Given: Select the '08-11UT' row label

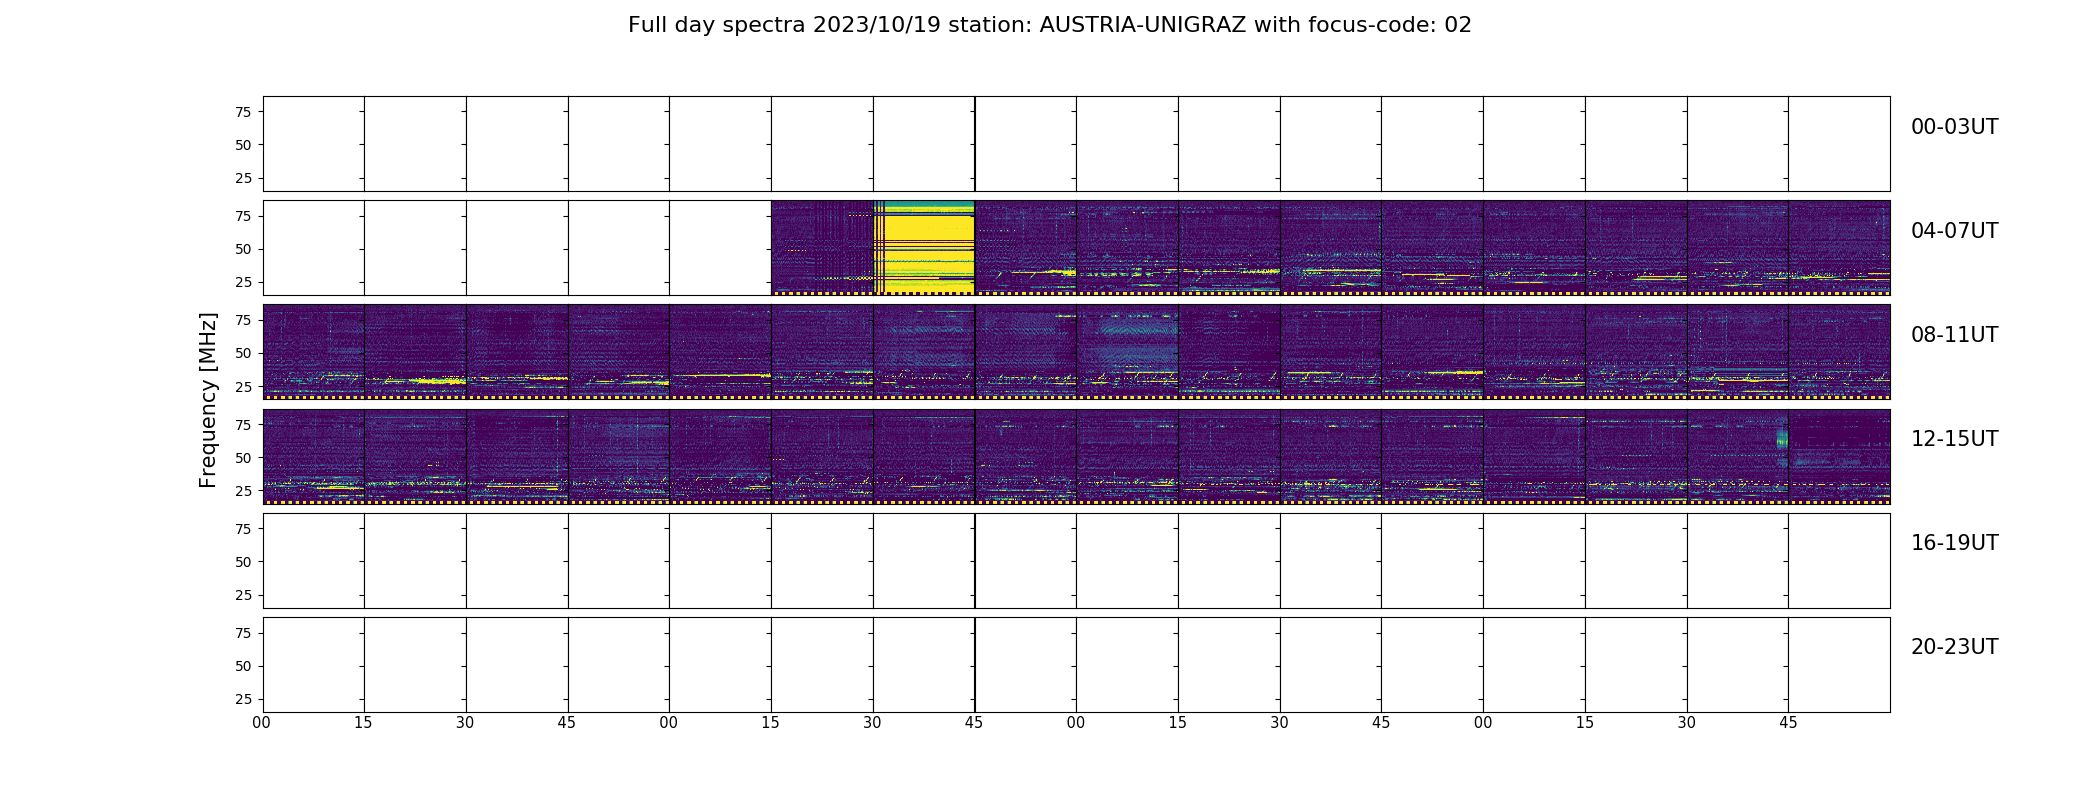Looking at the screenshot, I should pyautogui.click(x=1954, y=335).
